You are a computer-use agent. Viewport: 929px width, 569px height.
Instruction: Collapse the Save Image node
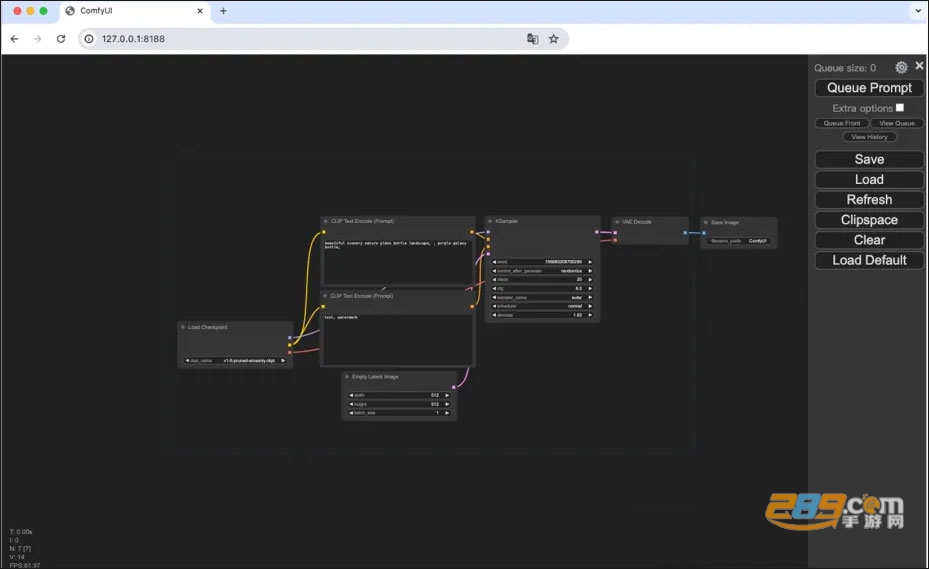706,222
